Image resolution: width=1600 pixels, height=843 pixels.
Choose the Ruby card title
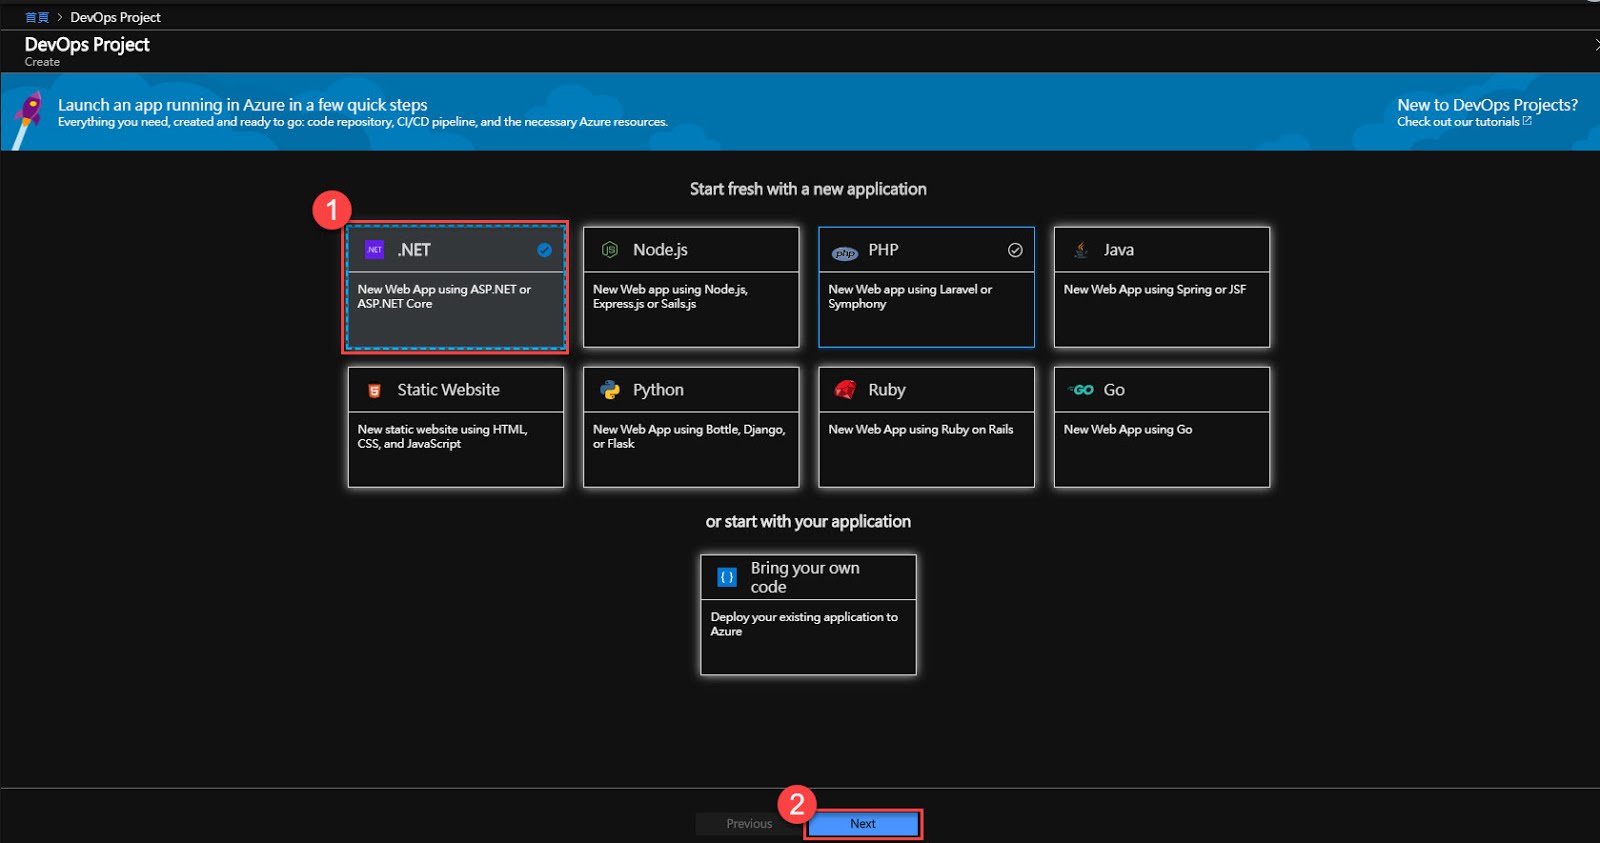click(x=887, y=390)
